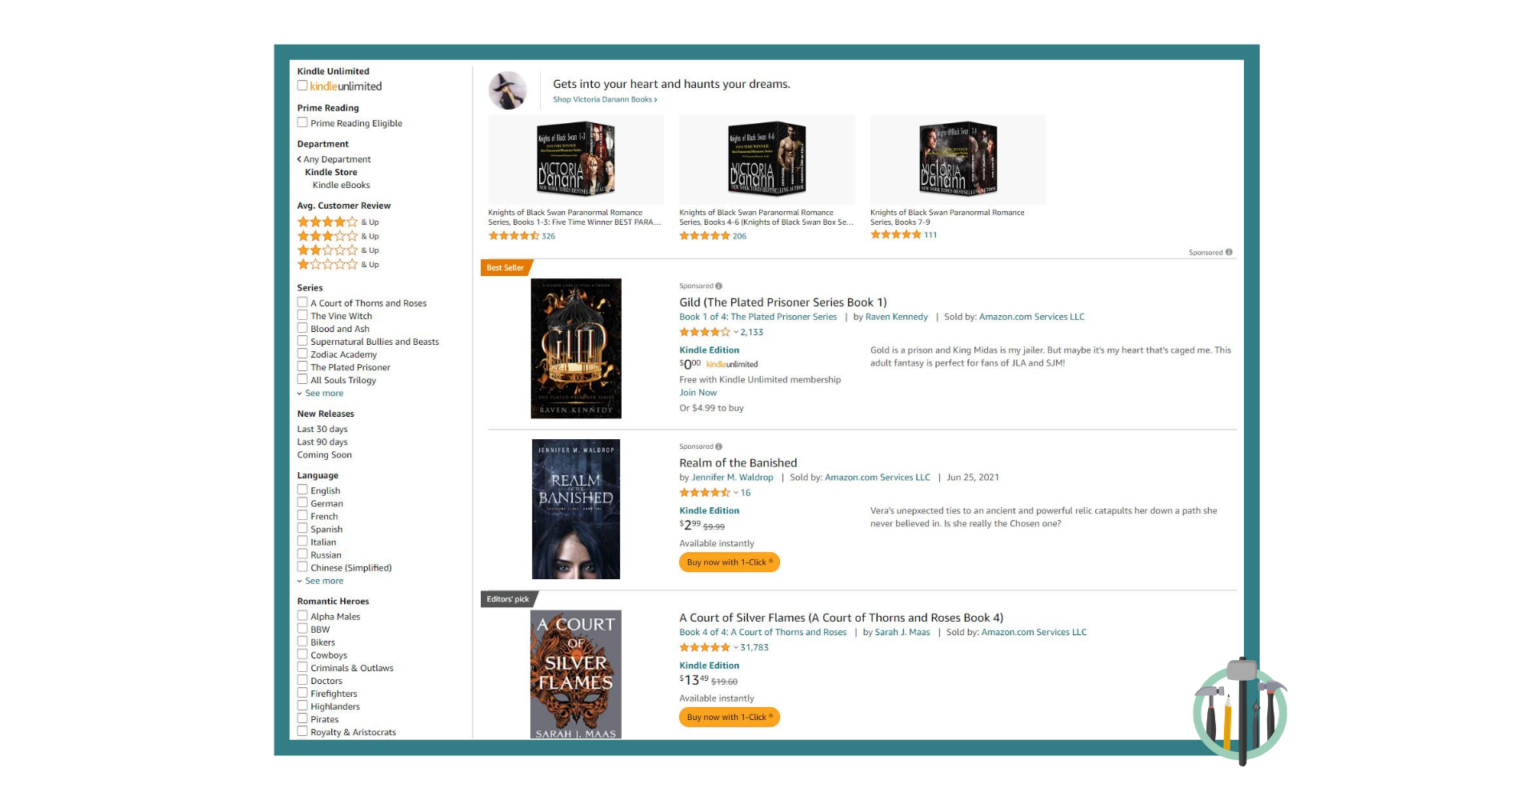
Task: Select the 1 star & Up rating filter
Action: click(328, 264)
